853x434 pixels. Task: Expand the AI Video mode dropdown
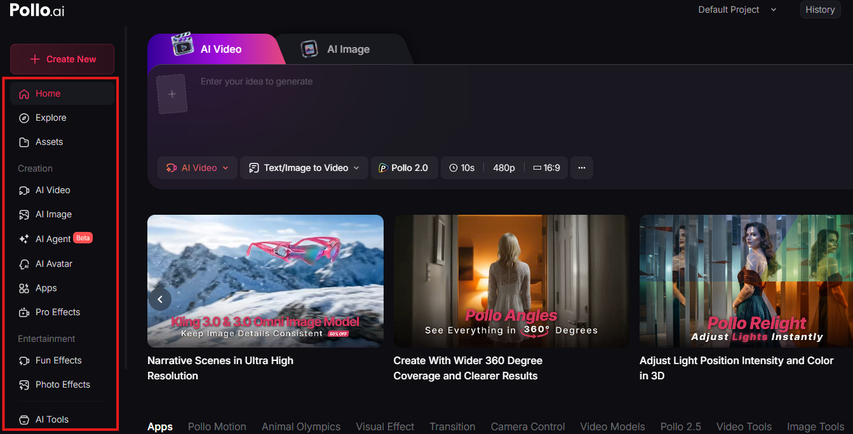[x=197, y=168]
